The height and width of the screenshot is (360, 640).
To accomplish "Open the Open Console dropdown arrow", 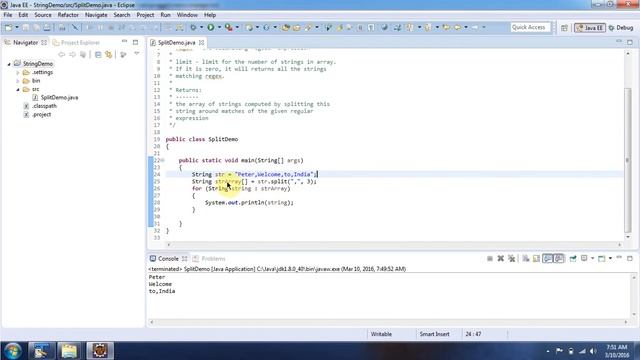I will click(610, 258).
